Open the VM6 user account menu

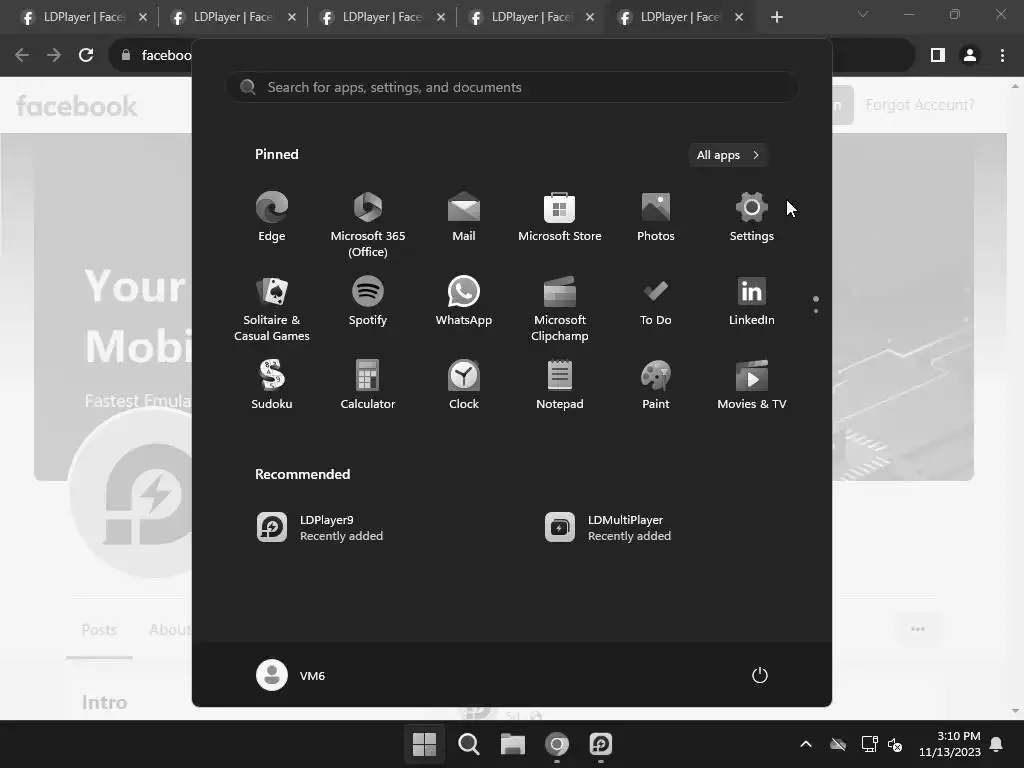tap(291, 675)
